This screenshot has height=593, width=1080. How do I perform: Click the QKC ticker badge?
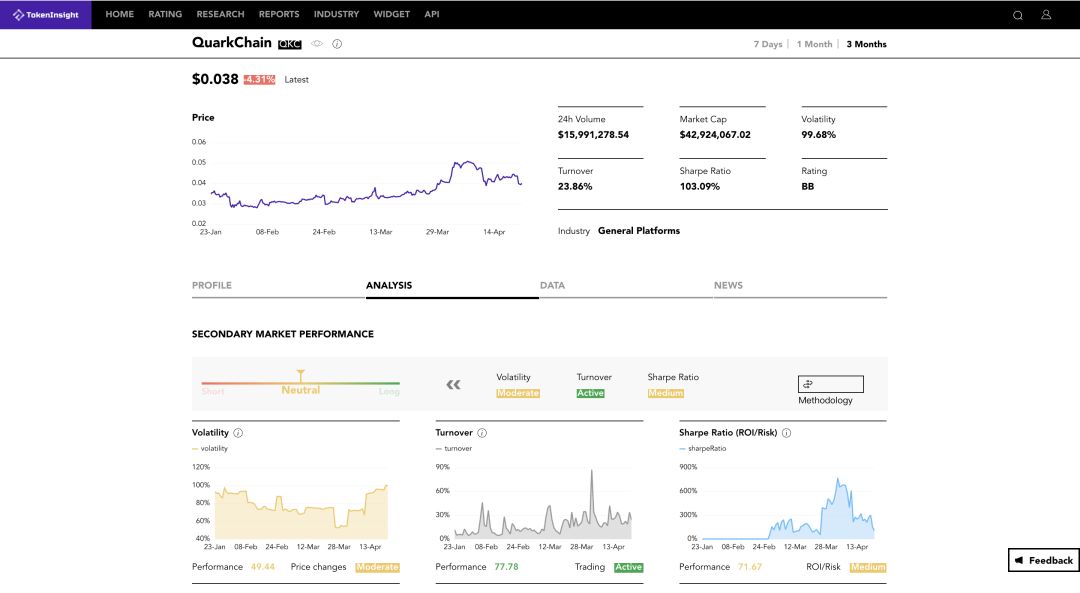tap(289, 44)
